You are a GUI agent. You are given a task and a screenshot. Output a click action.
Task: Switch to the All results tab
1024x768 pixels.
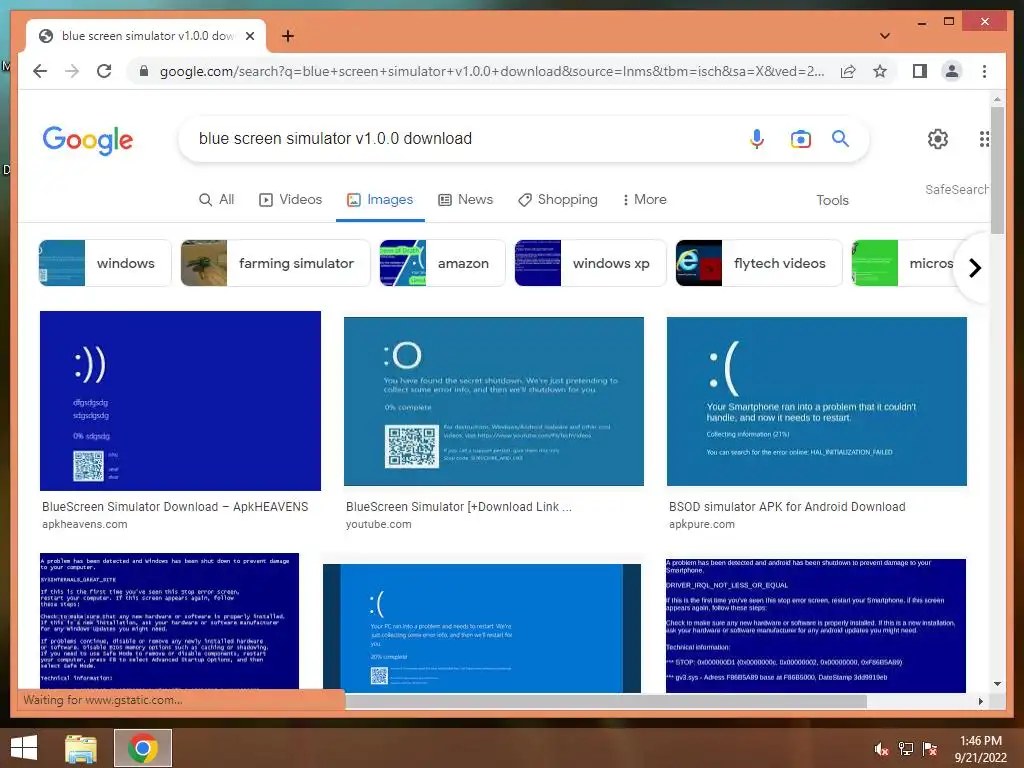(216, 200)
